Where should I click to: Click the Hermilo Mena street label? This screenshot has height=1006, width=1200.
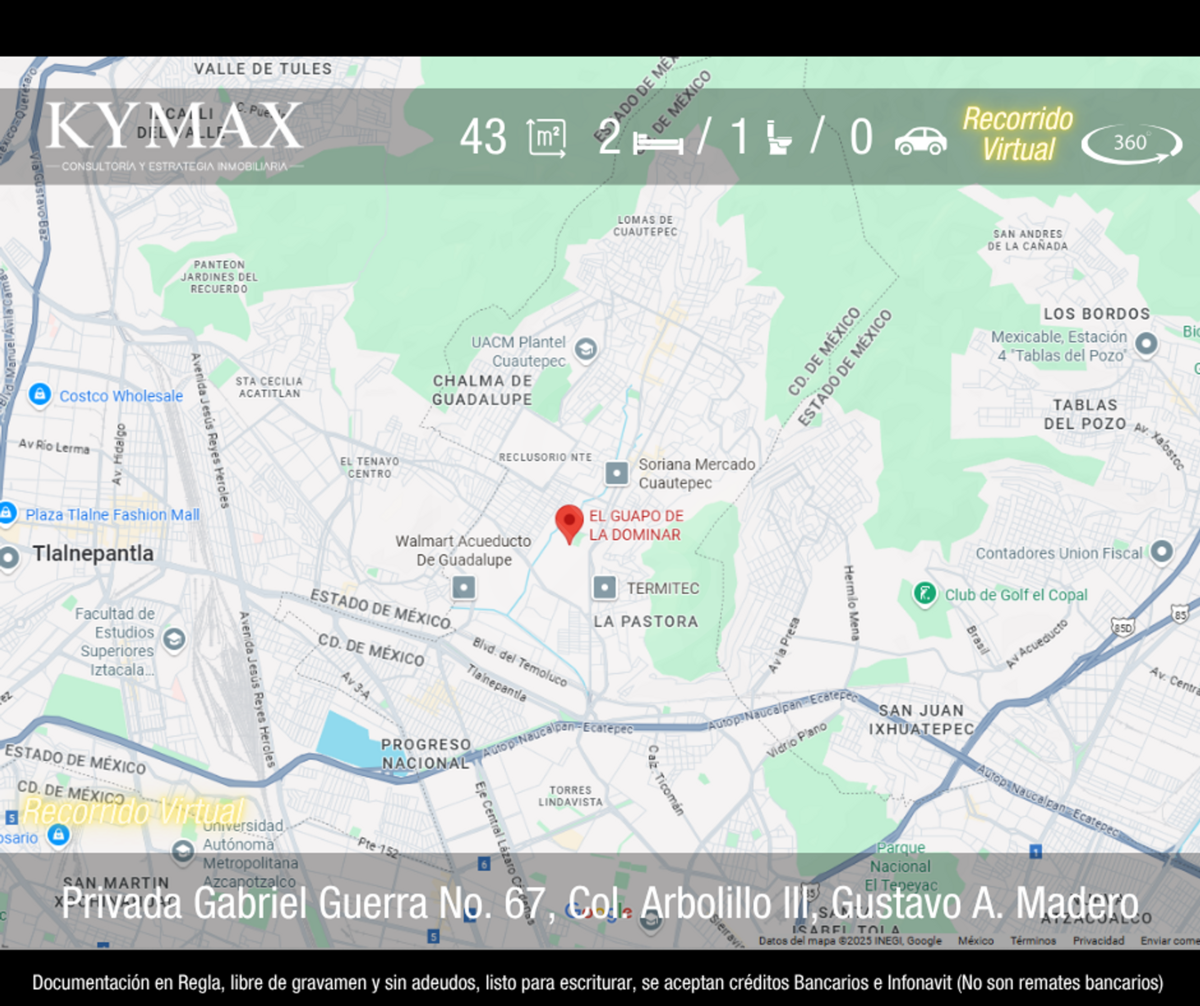(851, 602)
